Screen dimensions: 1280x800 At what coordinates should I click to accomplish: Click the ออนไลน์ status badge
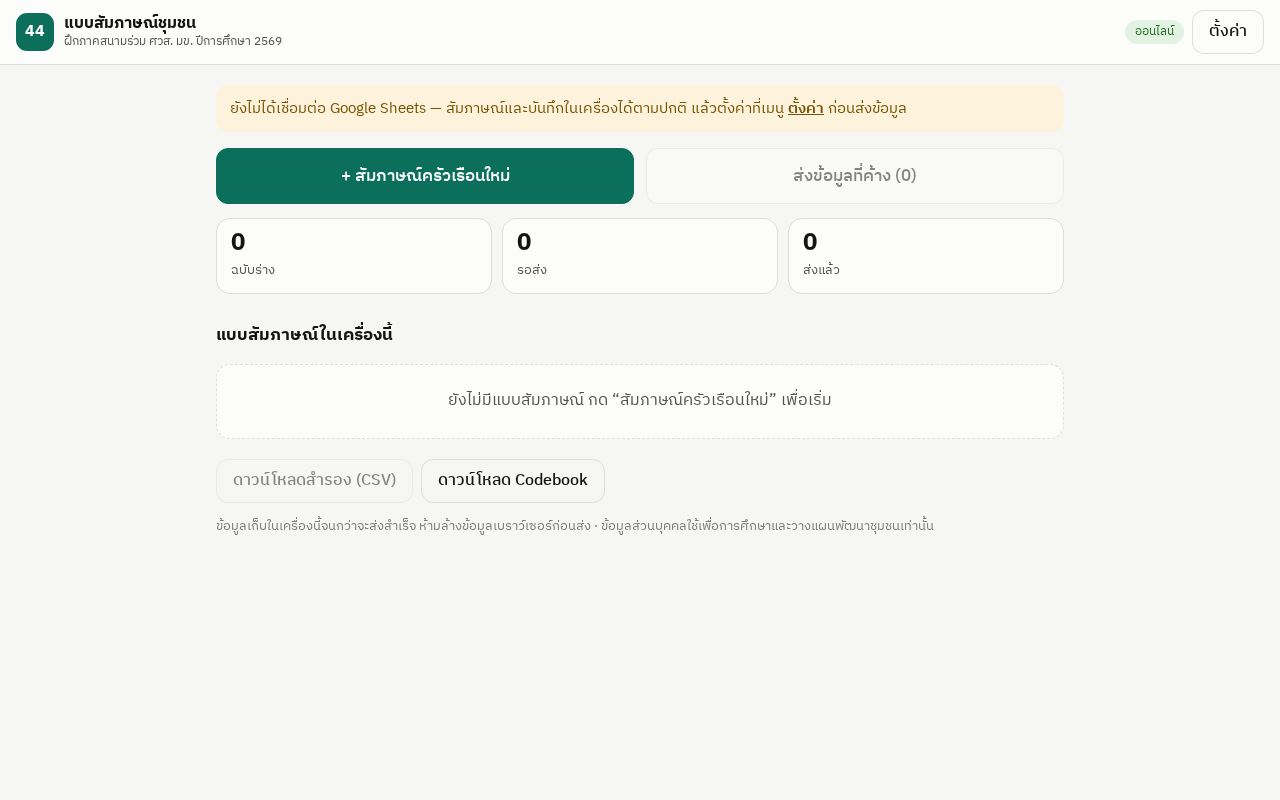1154,32
